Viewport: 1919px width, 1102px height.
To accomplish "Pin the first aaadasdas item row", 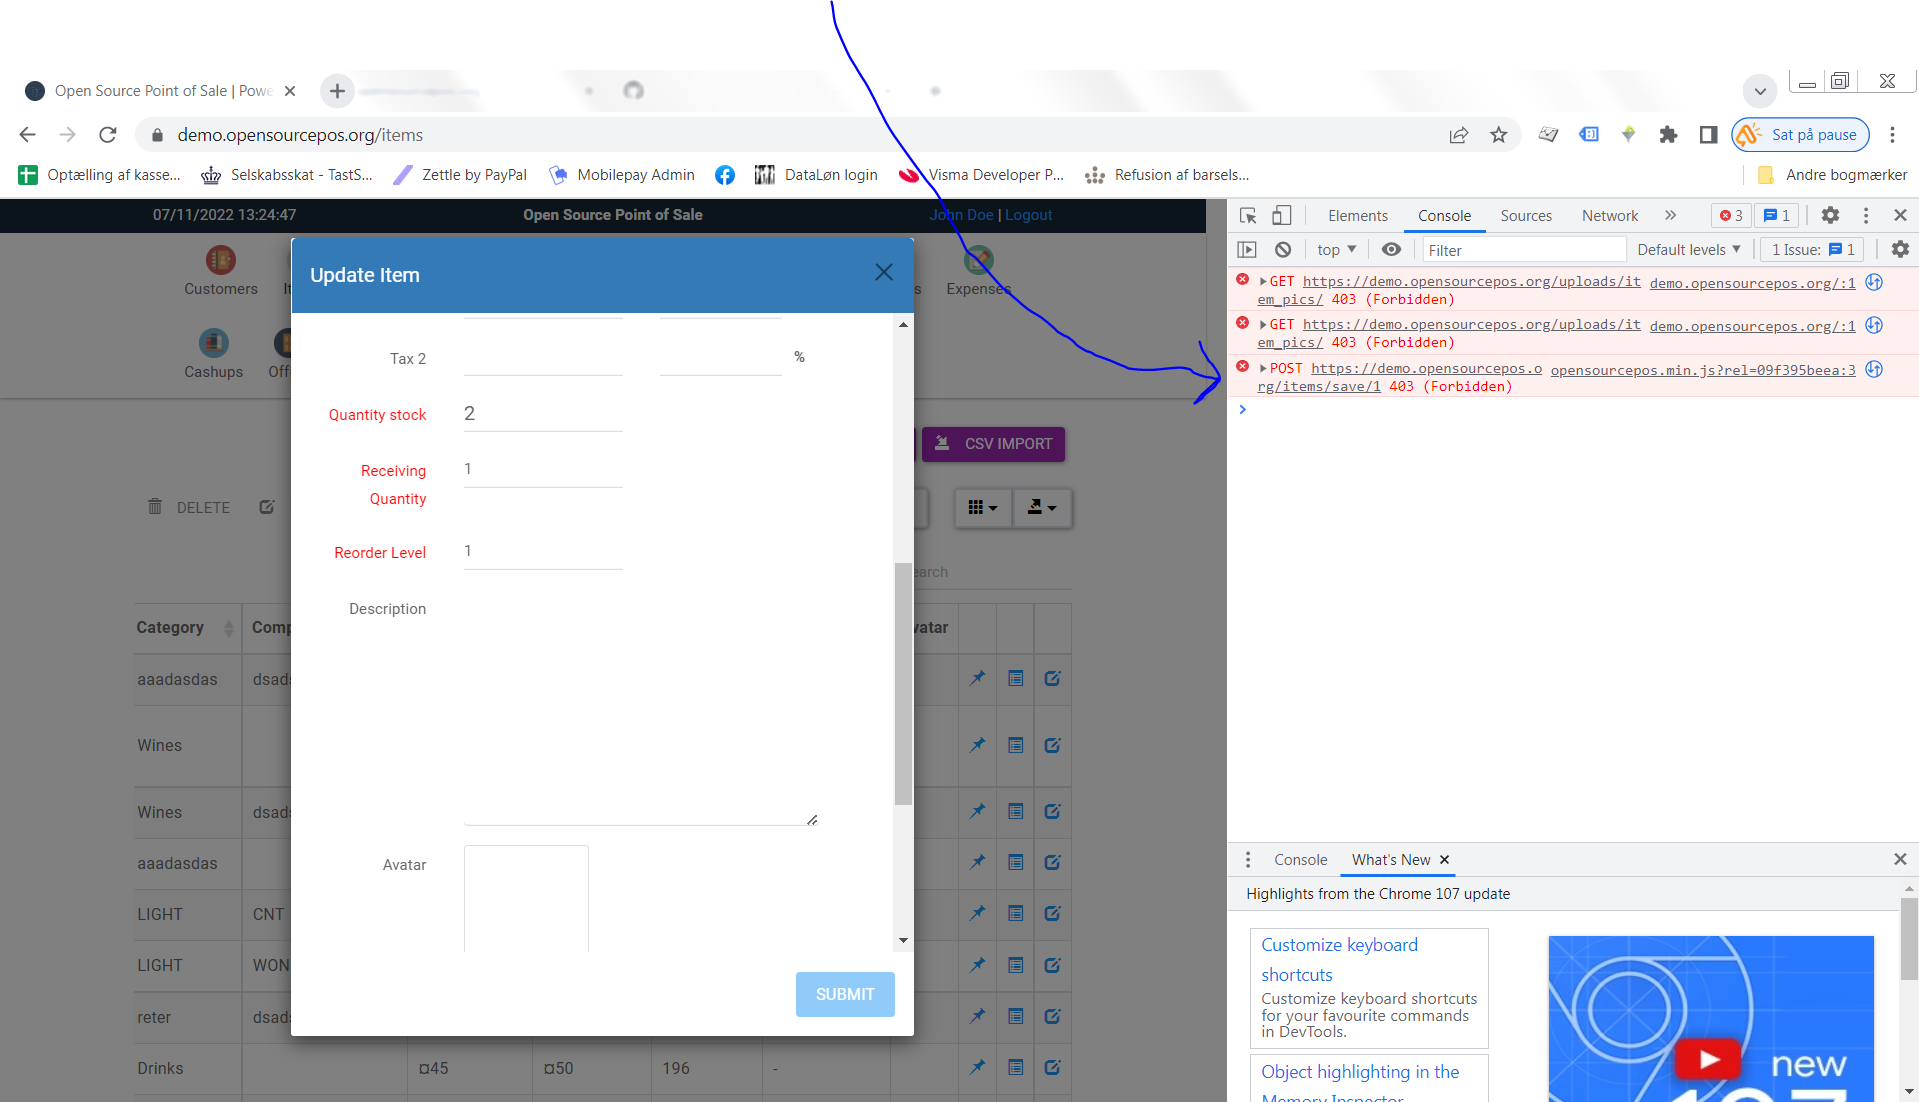I will pyautogui.click(x=977, y=679).
